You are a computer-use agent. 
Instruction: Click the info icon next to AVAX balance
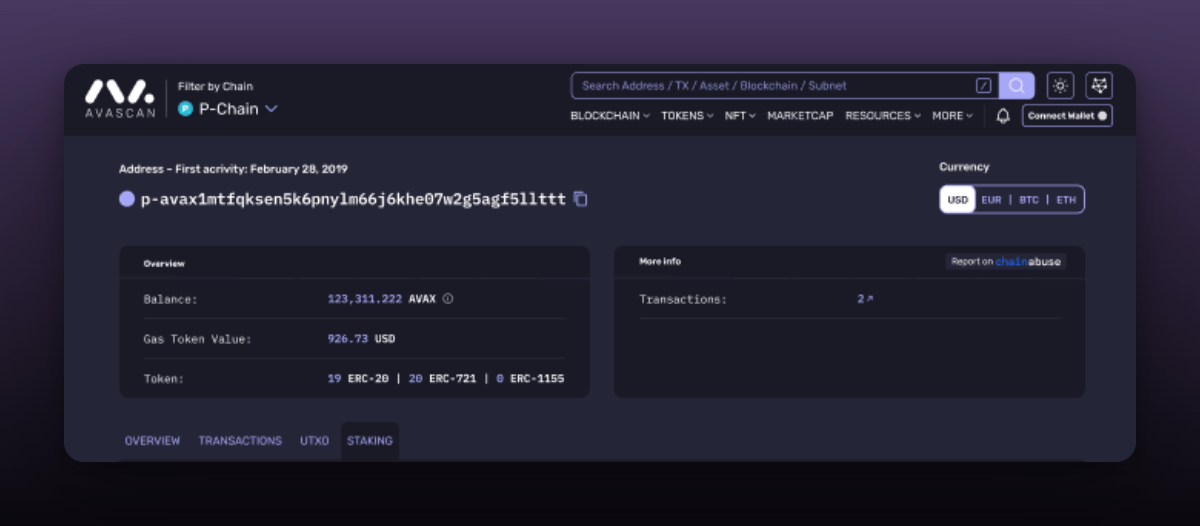pos(448,298)
